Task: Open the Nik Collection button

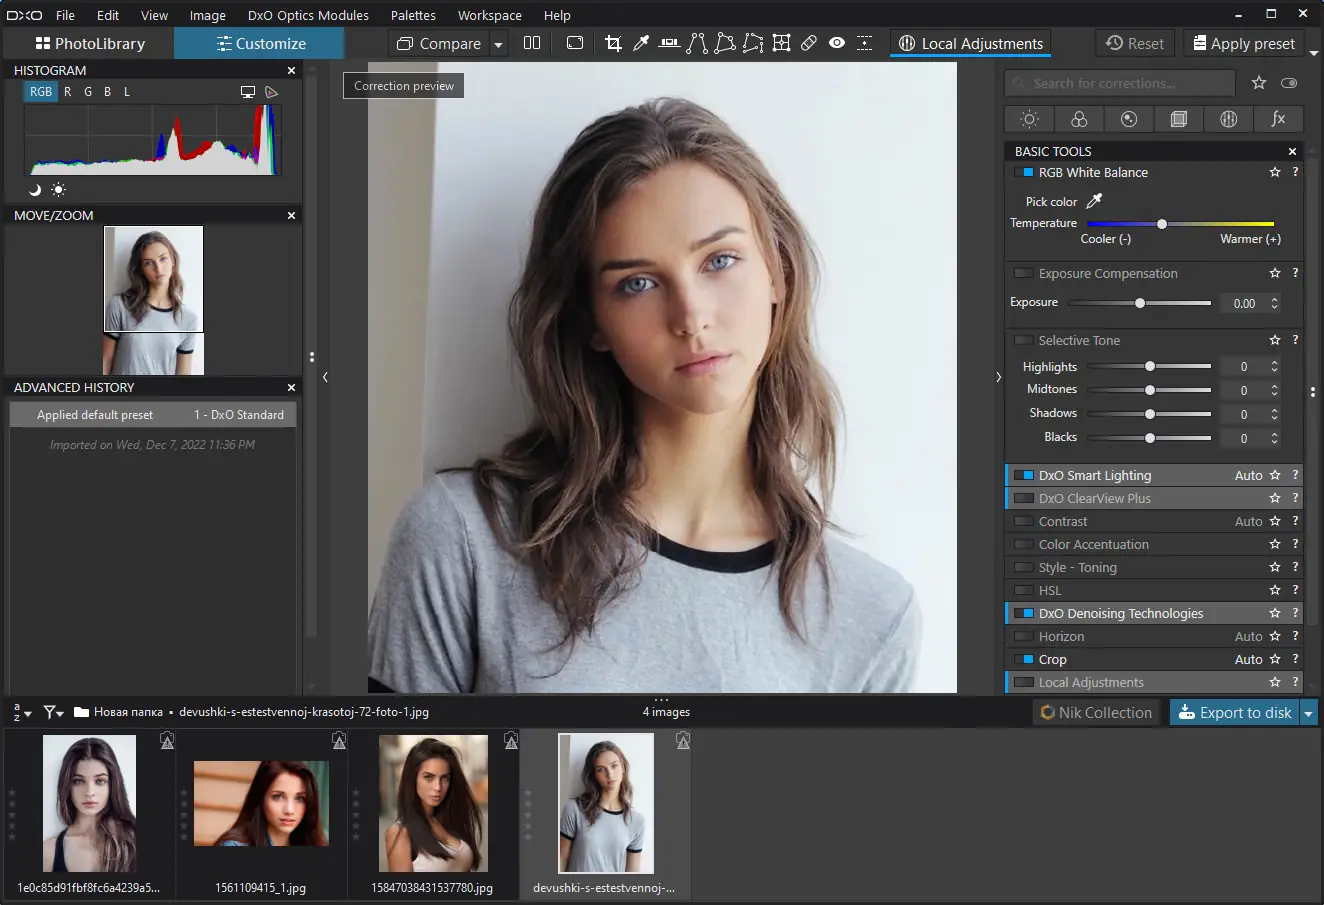Action: click(x=1096, y=712)
